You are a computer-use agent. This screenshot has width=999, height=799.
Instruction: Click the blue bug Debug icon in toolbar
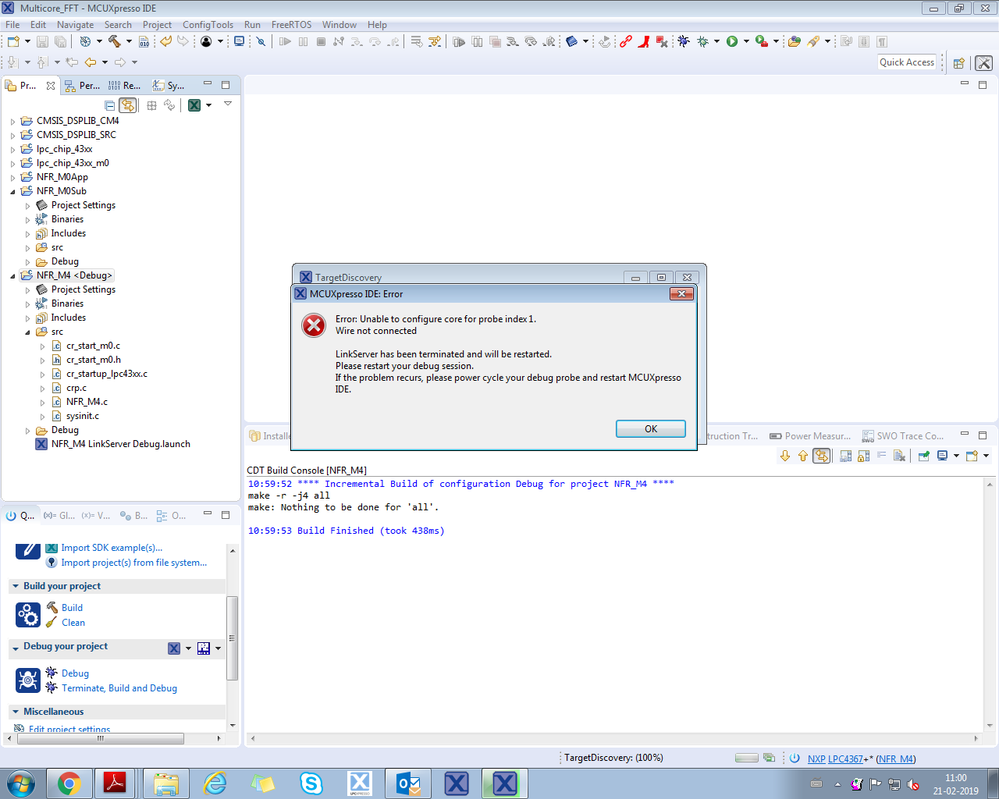tap(683, 41)
